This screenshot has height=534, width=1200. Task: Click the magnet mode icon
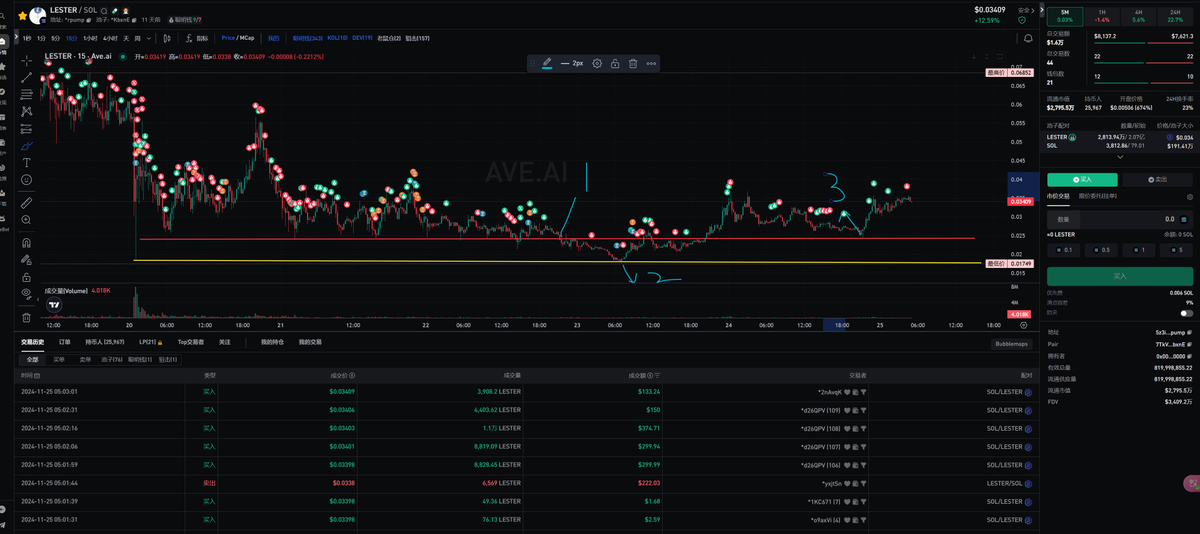(x=27, y=242)
